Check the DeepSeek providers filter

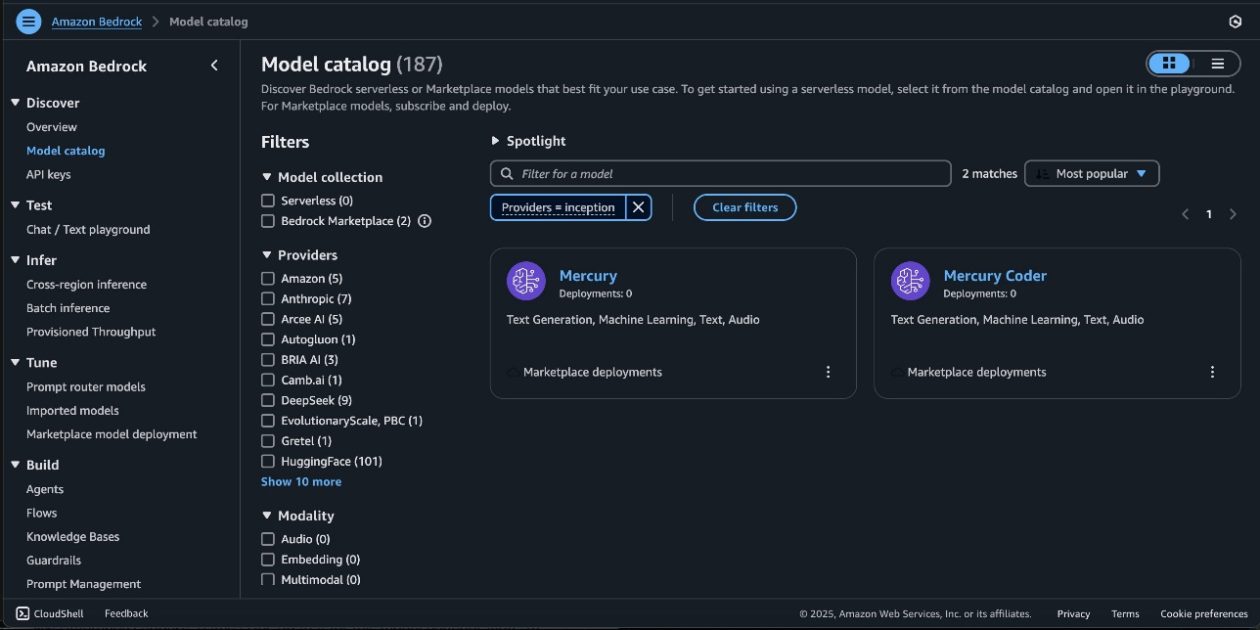[267, 400]
